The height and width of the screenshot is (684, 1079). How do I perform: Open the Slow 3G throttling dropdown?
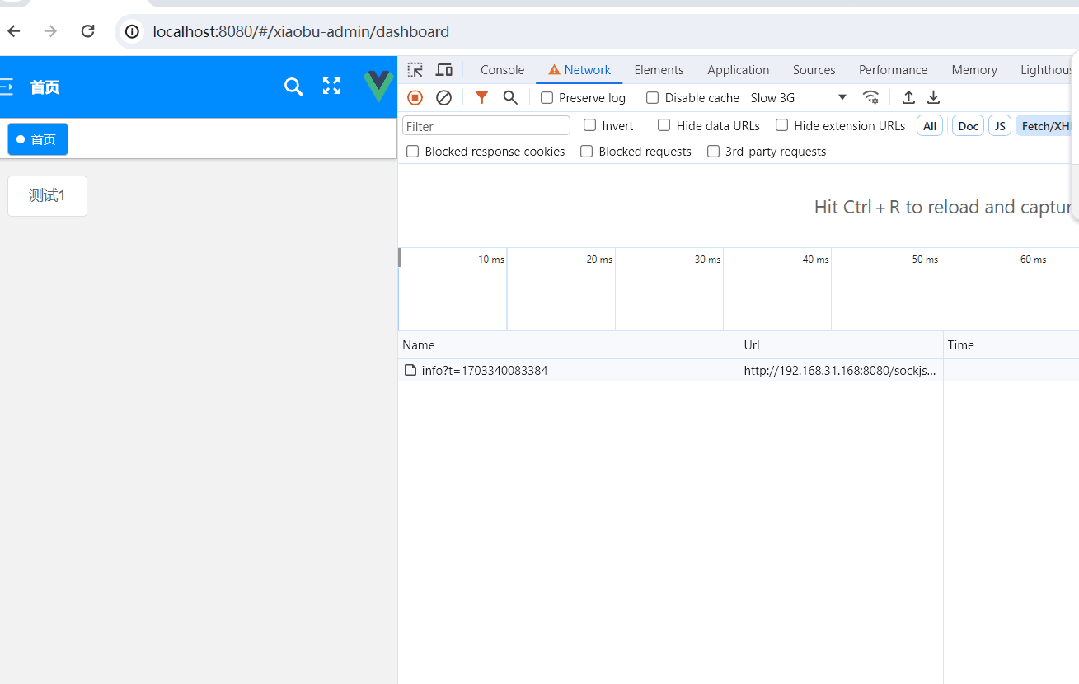[798, 98]
